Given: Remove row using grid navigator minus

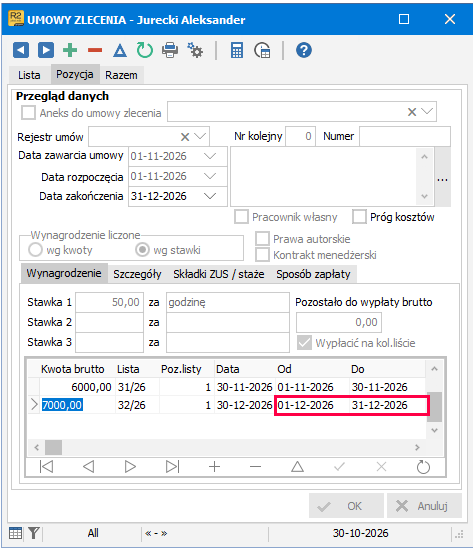Looking at the screenshot, I should [255, 467].
